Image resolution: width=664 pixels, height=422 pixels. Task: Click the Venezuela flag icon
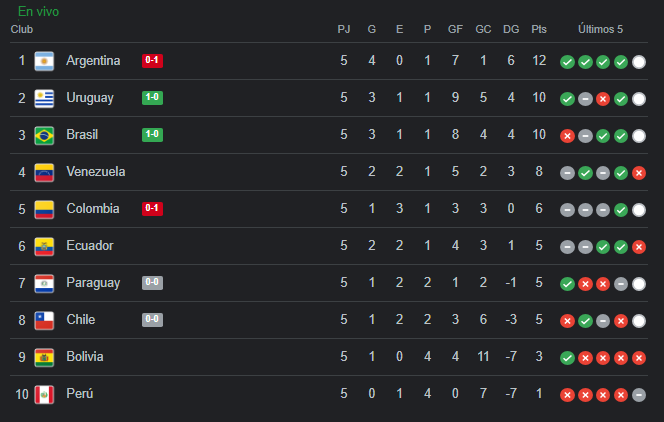coord(44,172)
